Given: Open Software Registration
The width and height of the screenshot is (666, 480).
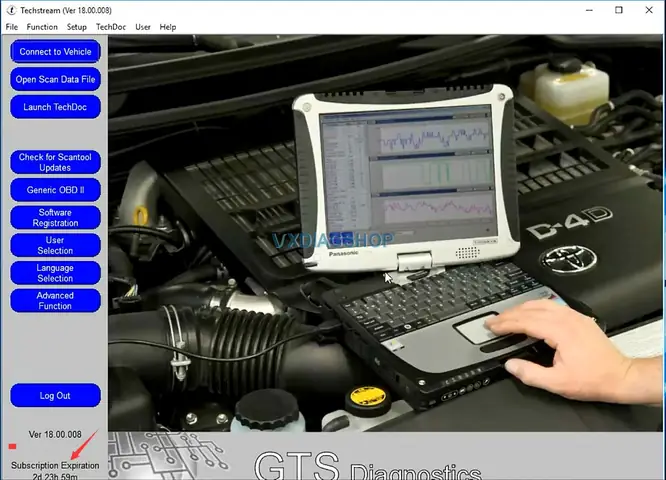Looking at the screenshot, I should 55,217.
